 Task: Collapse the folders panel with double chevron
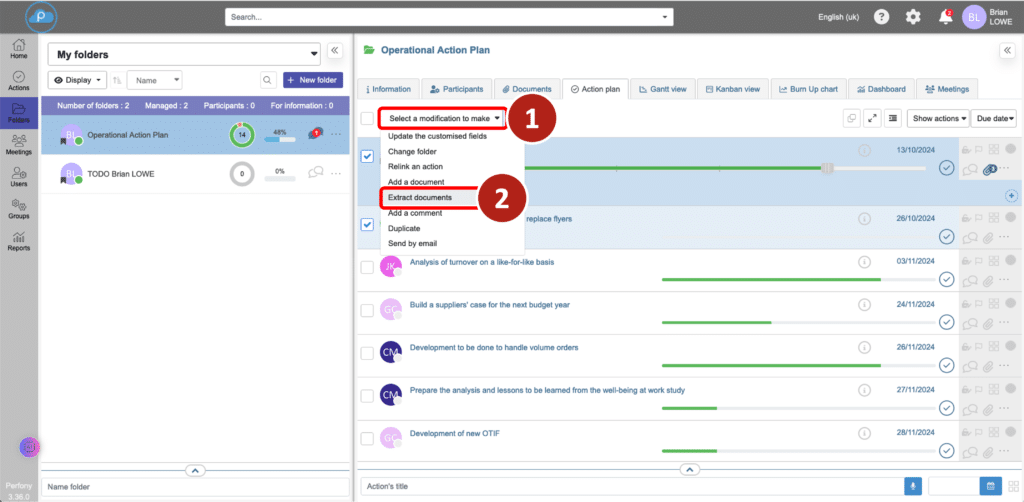(335, 51)
